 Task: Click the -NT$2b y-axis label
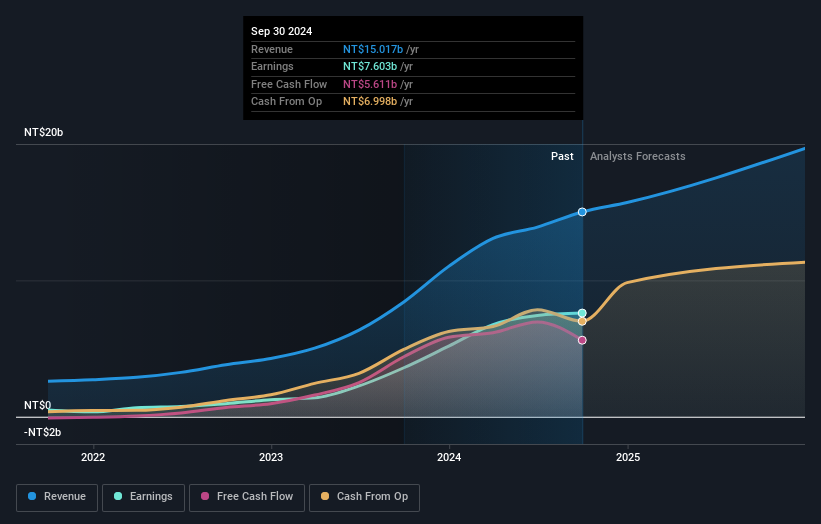(x=42, y=432)
